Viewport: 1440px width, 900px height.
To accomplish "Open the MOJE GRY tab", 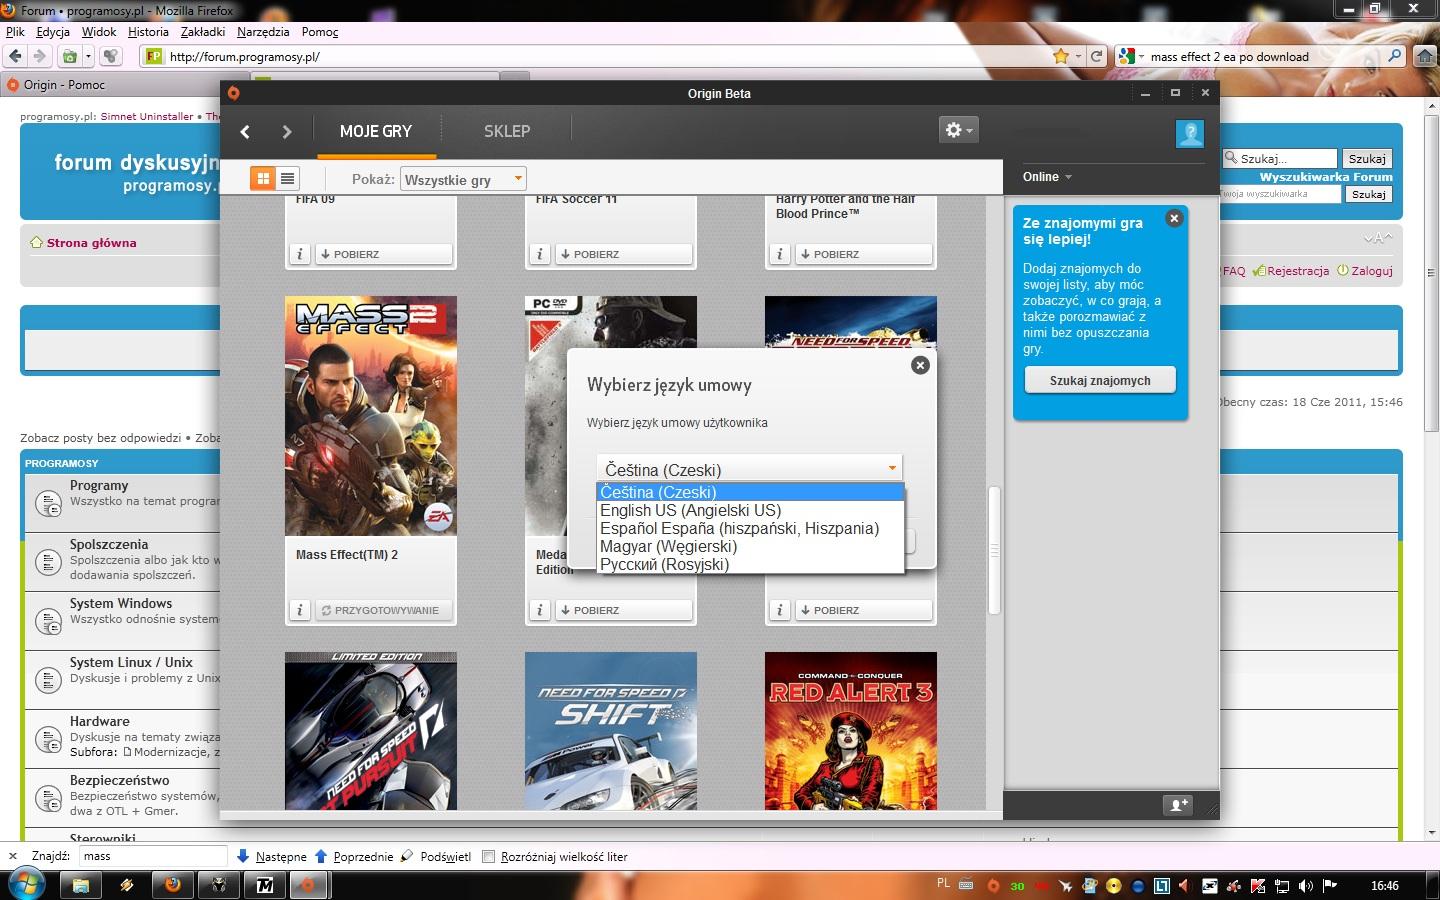I will [x=376, y=131].
